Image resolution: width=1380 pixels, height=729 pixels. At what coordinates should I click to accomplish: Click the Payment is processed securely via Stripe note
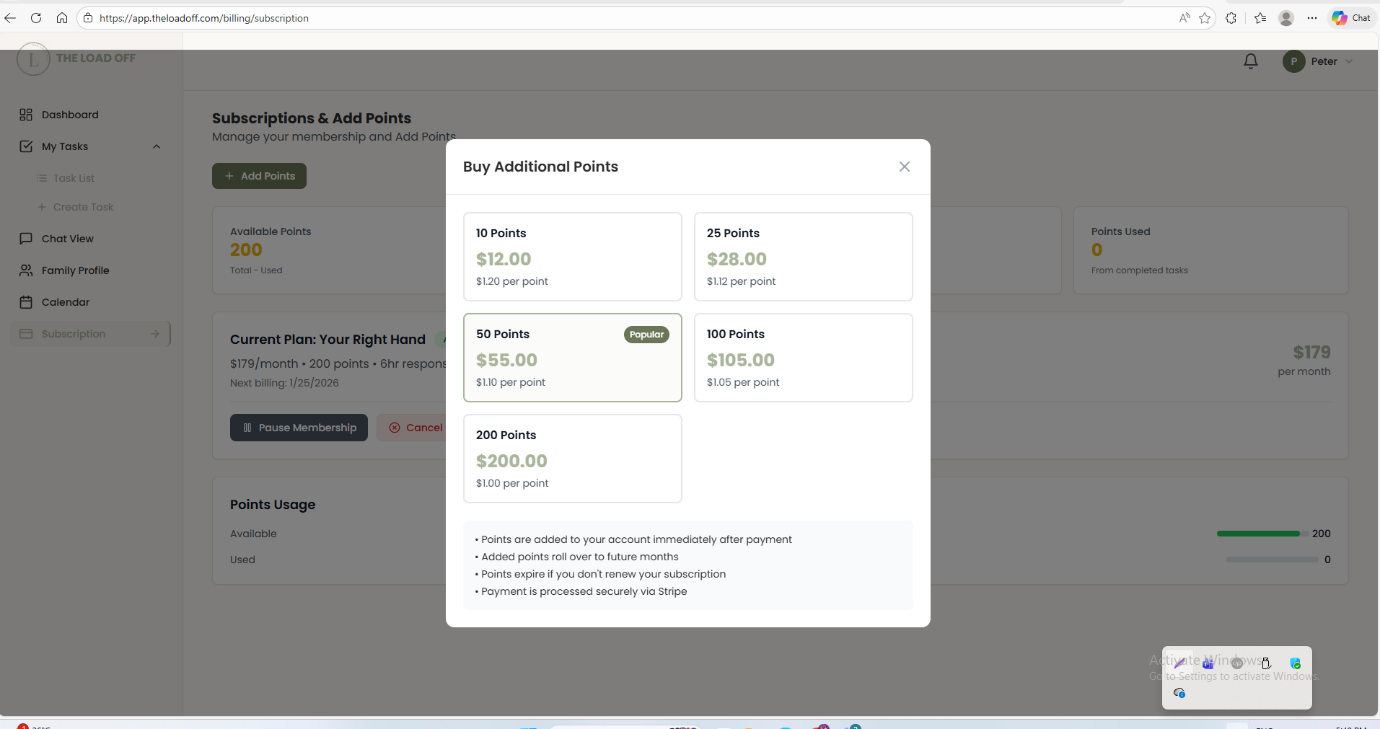[x=581, y=591]
